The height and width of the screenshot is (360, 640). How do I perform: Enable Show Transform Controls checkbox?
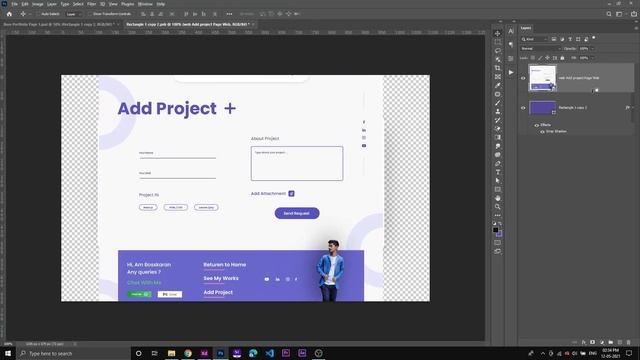click(90, 14)
